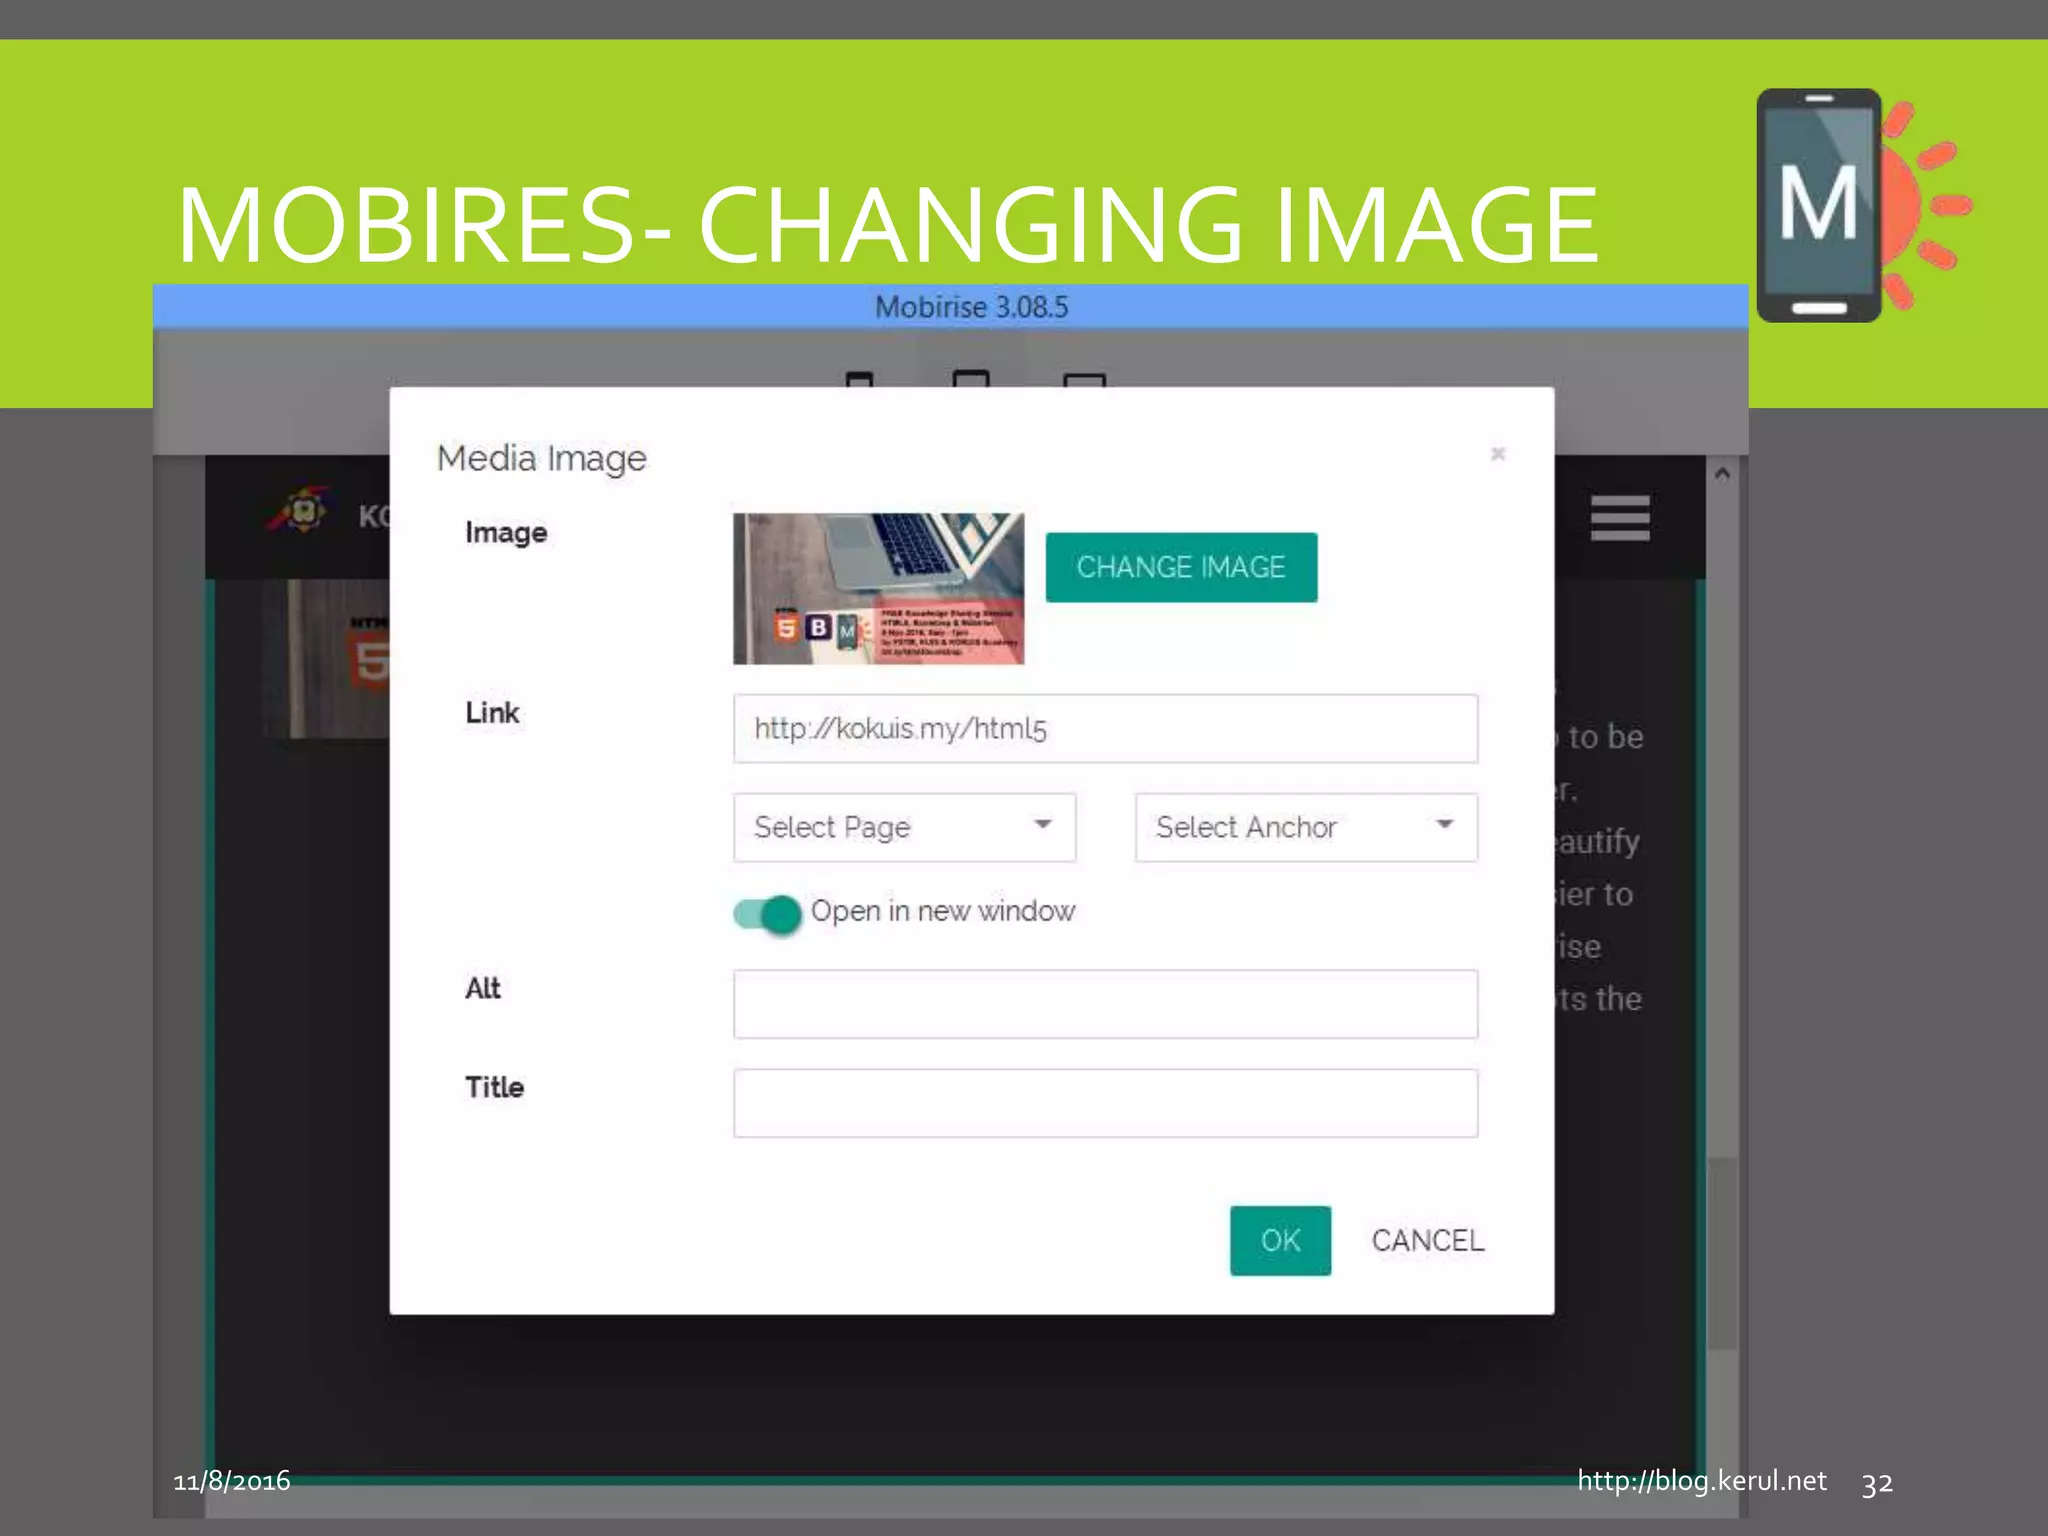Viewport: 2048px width, 1536px height.
Task: Open the Select Anchor dropdown
Action: pos(1306,827)
